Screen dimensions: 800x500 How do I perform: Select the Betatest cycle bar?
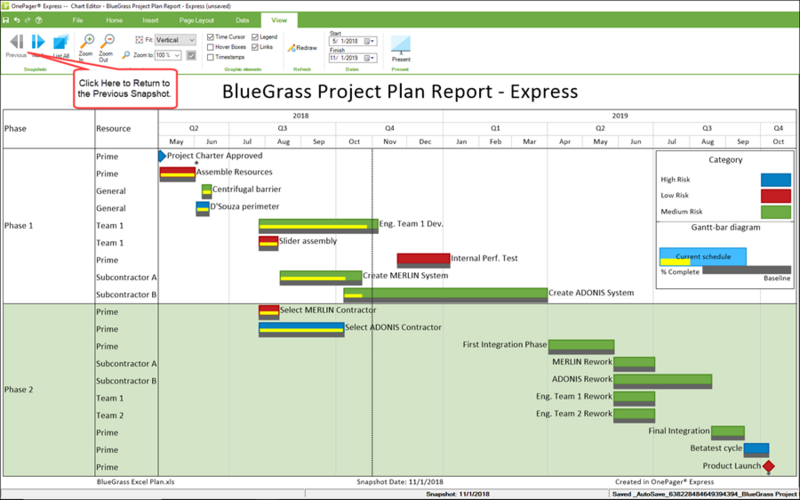click(x=756, y=451)
